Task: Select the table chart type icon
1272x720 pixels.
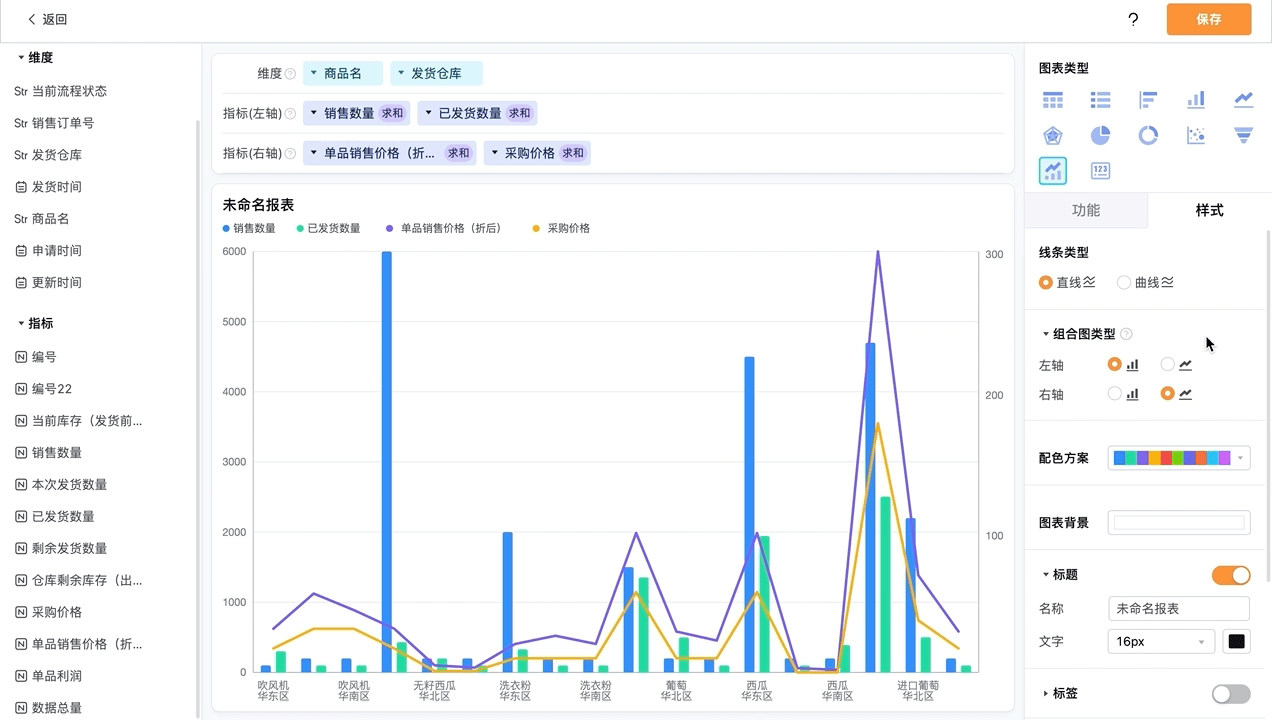Action: pos(1053,100)
